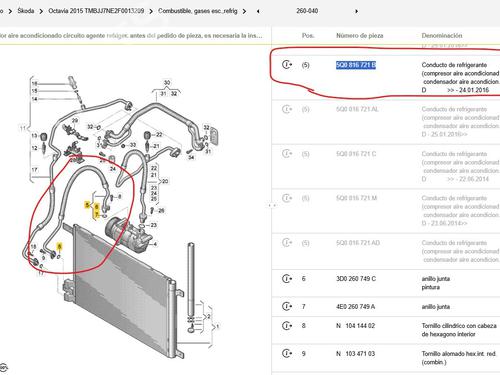Screen dimensions: 500x375
Task: Go to next illustration after 260-040
Action: pos(356,11)
